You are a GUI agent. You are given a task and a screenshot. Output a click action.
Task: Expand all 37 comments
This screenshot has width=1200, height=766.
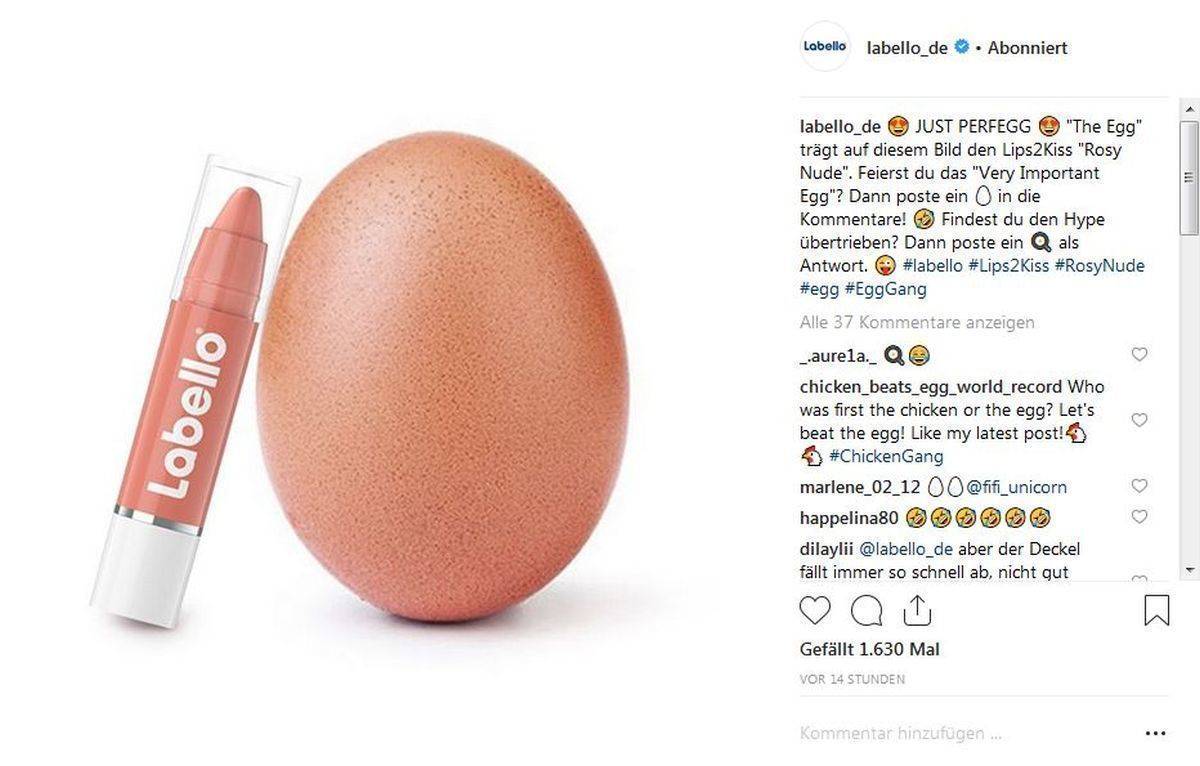click(916, 322)
